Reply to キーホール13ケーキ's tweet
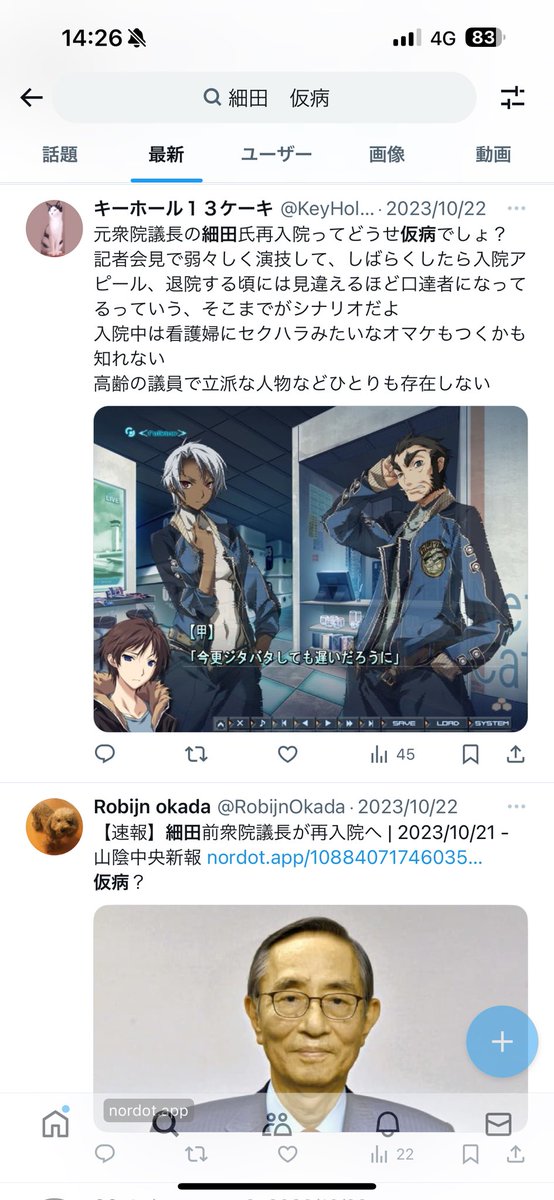 (x=105, y=754)
